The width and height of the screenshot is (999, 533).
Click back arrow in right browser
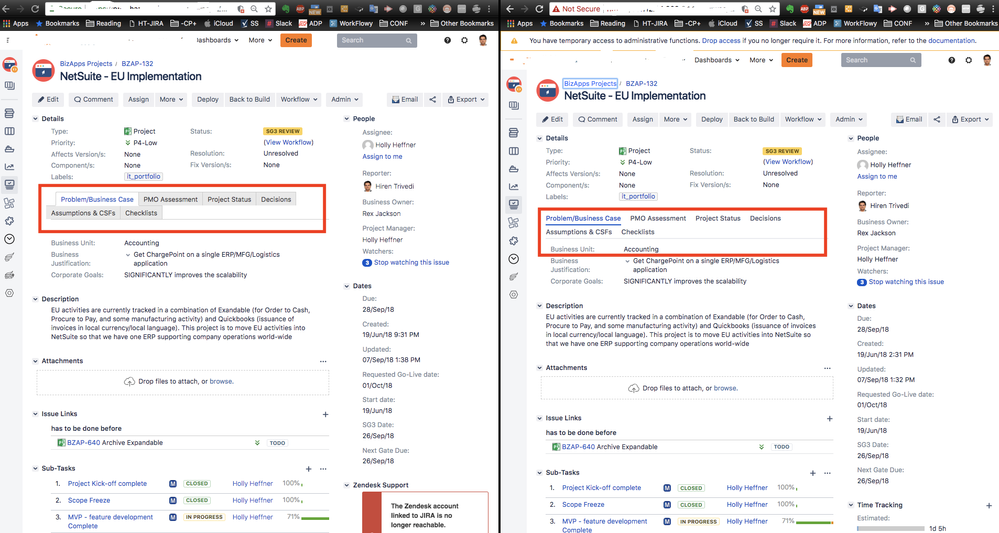511,9
